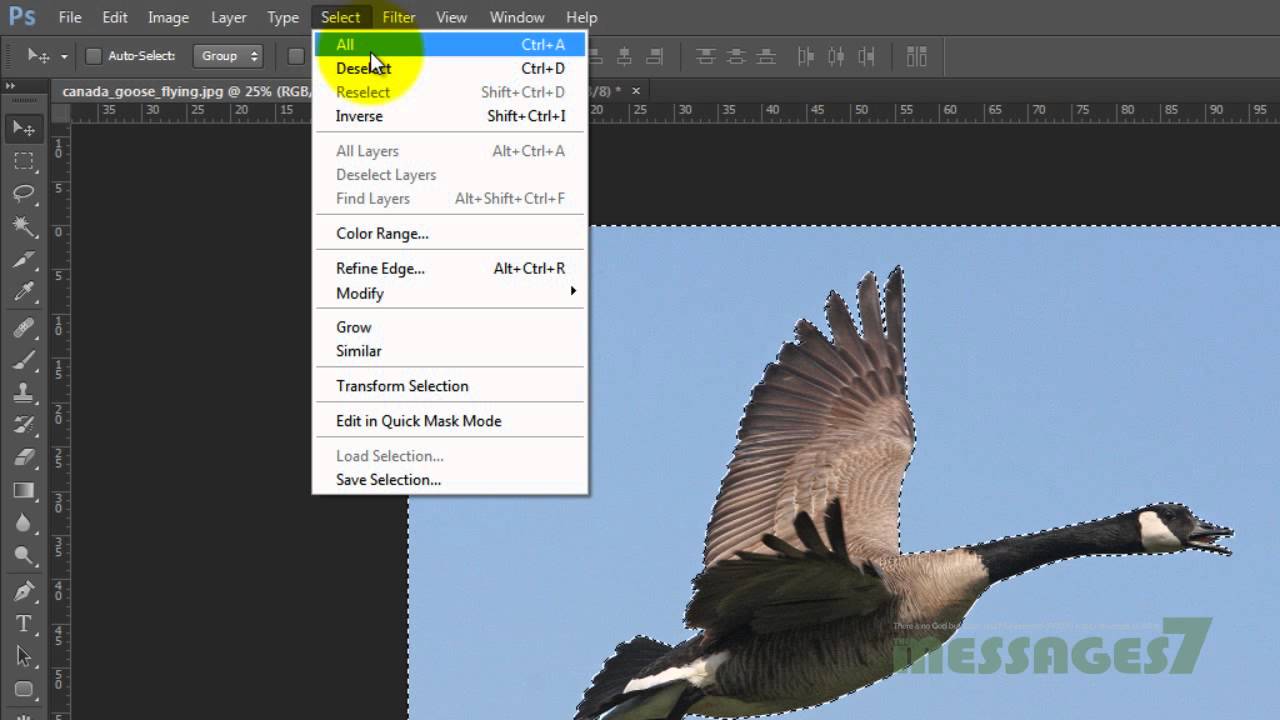Image resolution: width=1280 pixels, height=720 pixels.
Task: Expand the Modify submenu
Action: tap(450, 293)
